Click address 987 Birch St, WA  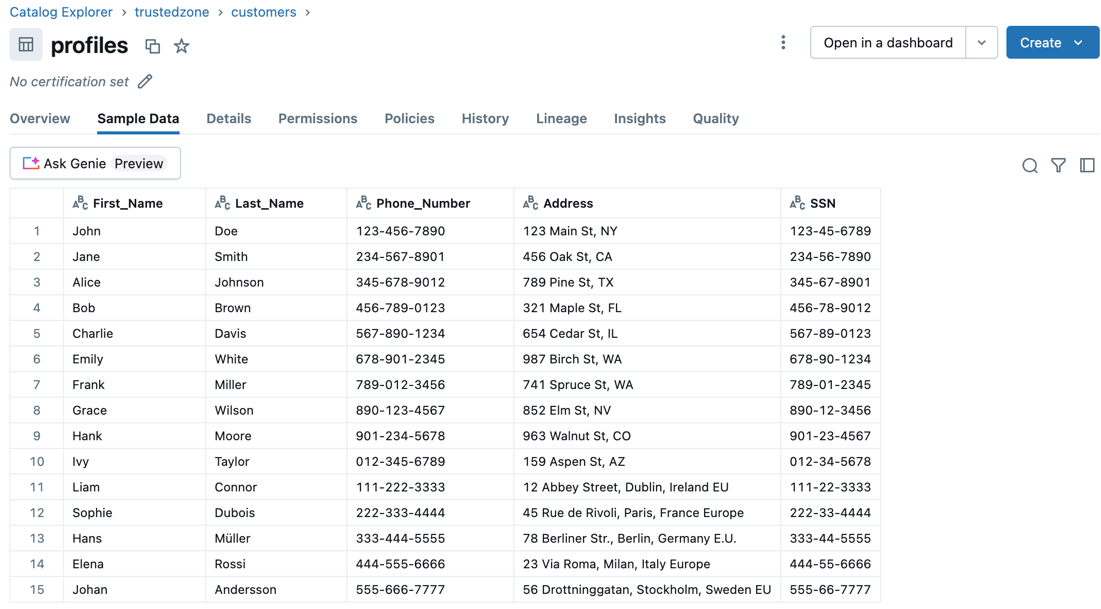point(647,359)
